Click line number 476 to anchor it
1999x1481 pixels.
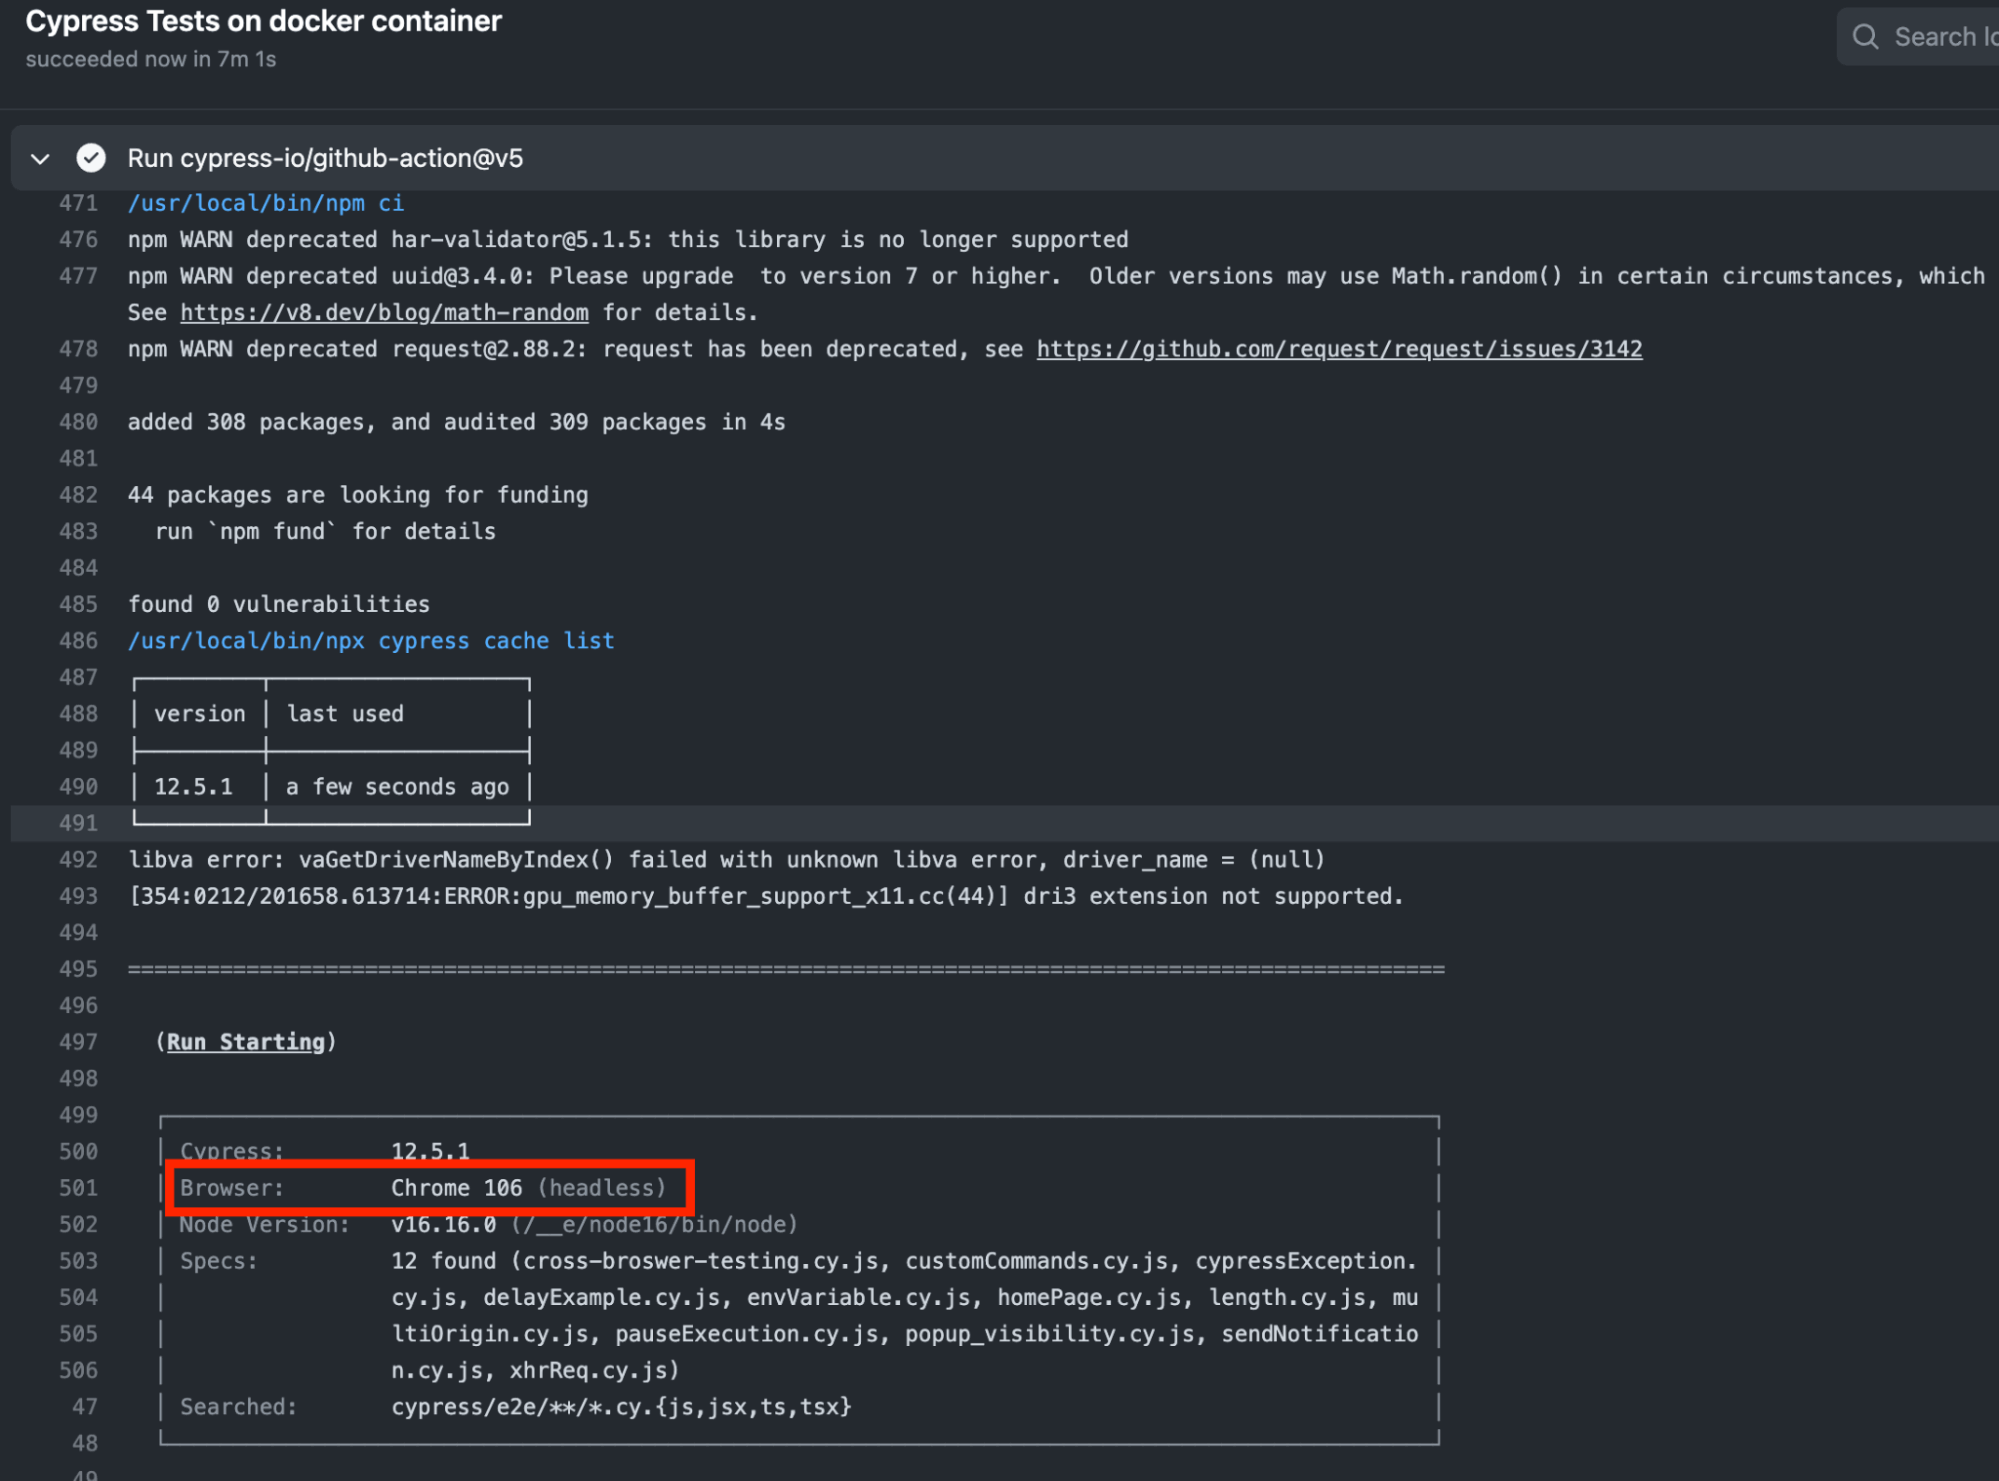pyautogui.click(x=80, y=239)
